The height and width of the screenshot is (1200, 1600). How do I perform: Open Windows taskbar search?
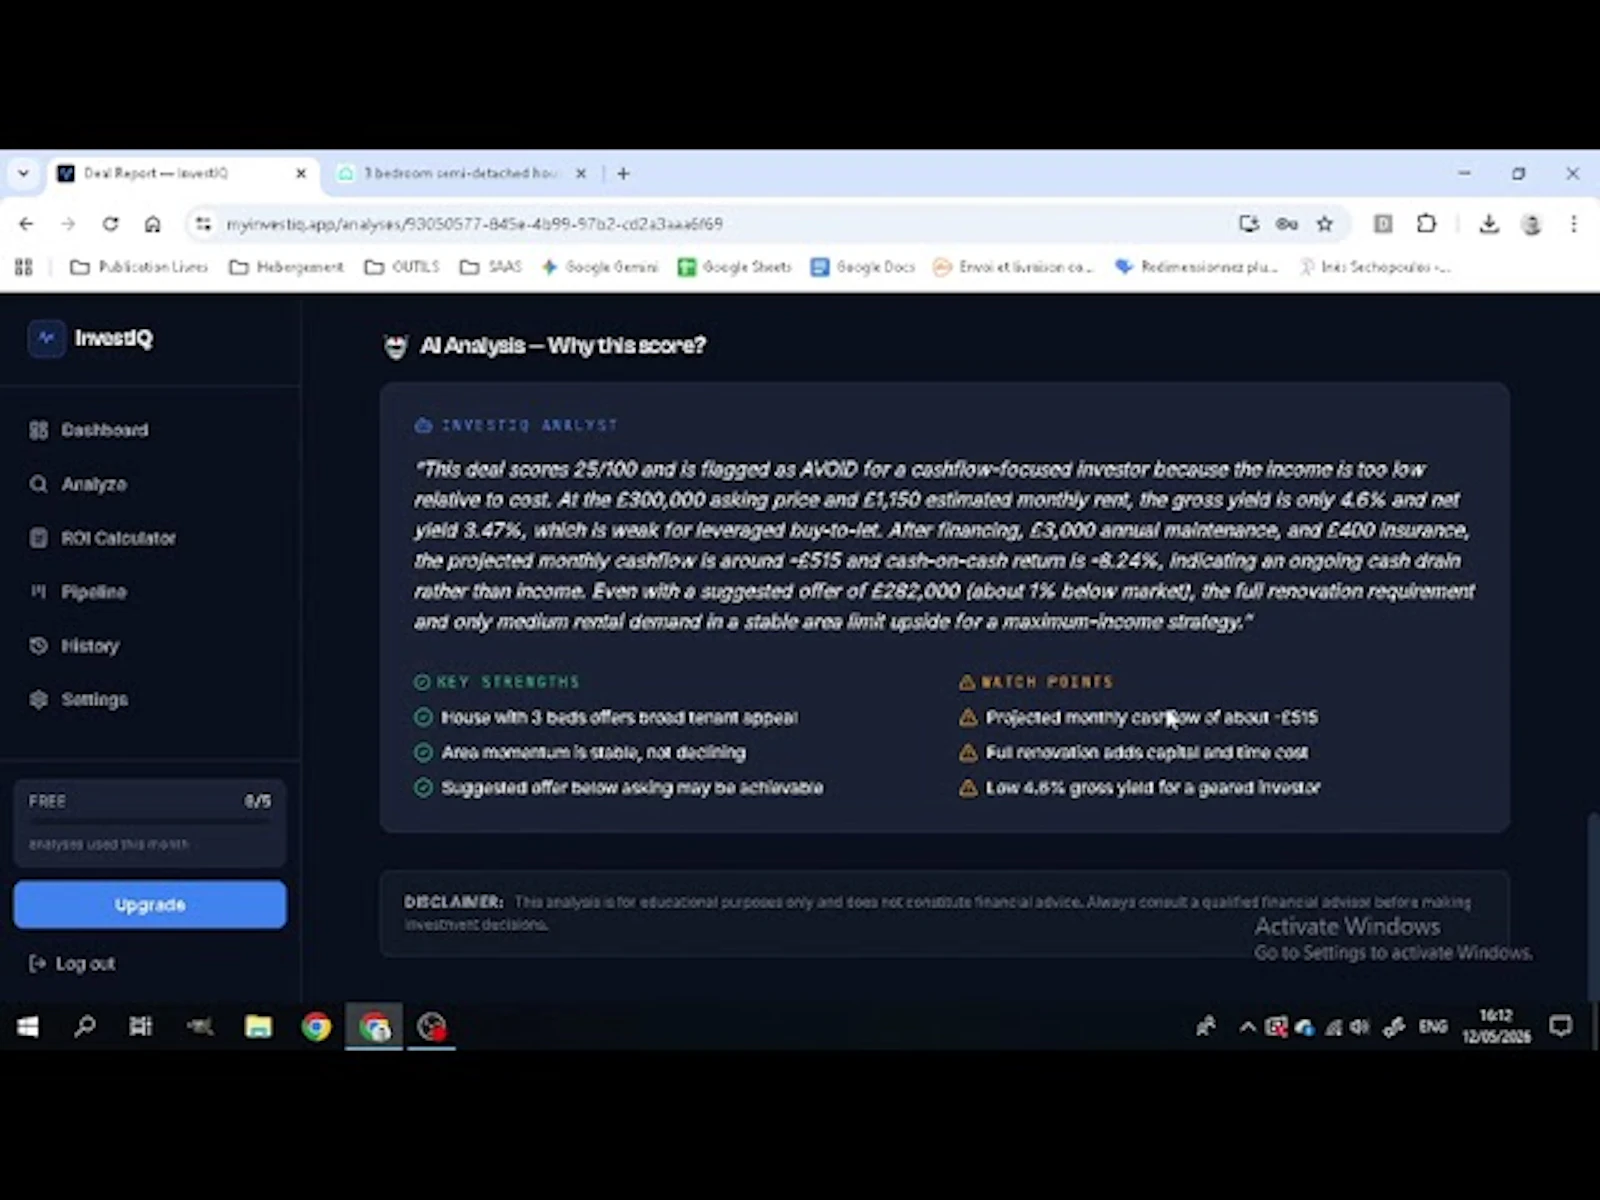pos(85,1026)
